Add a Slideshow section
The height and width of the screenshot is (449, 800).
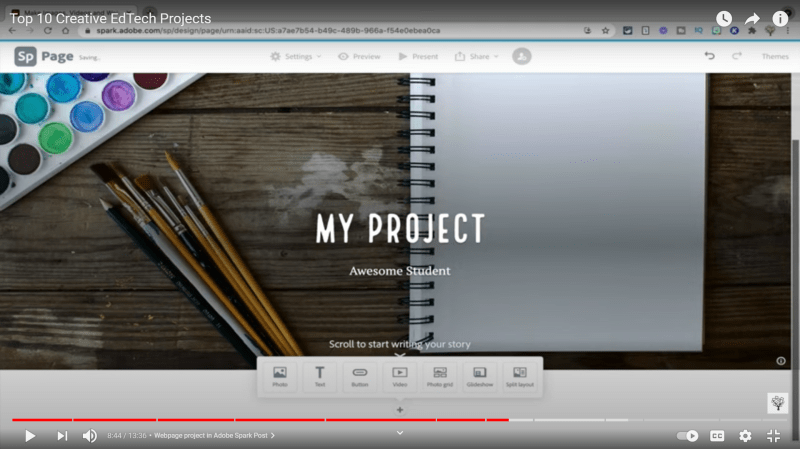pos(480,377)
